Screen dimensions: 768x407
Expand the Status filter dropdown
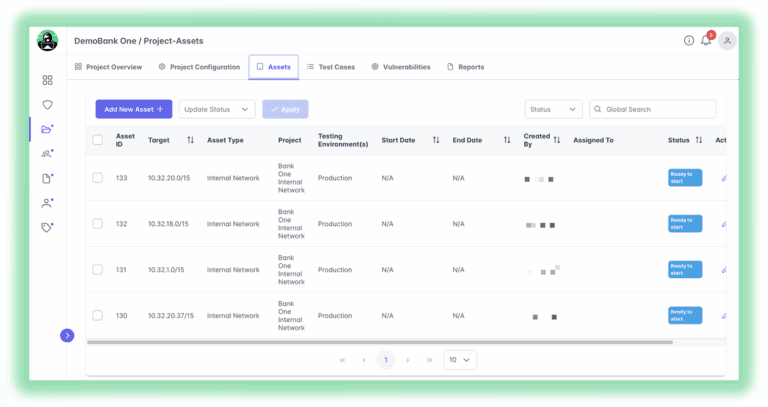(553, 109)
